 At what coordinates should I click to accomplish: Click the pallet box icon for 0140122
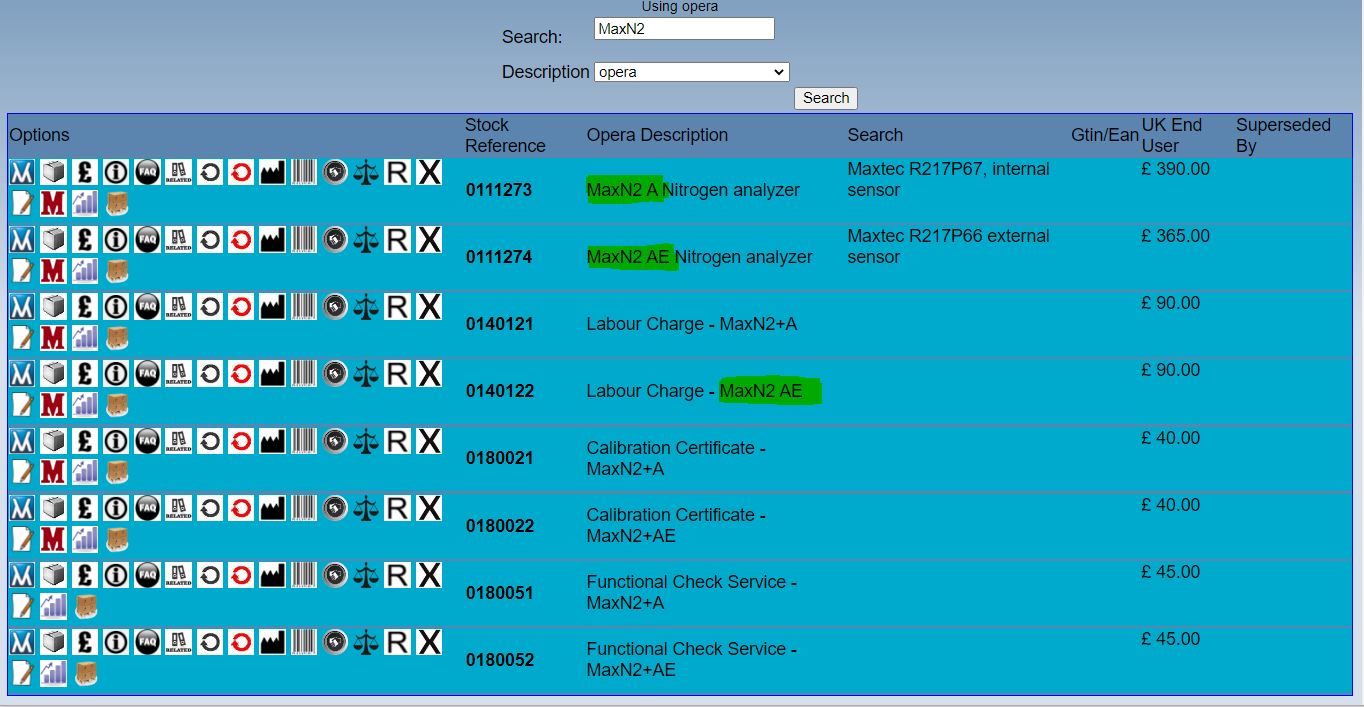tap(117, 404)
